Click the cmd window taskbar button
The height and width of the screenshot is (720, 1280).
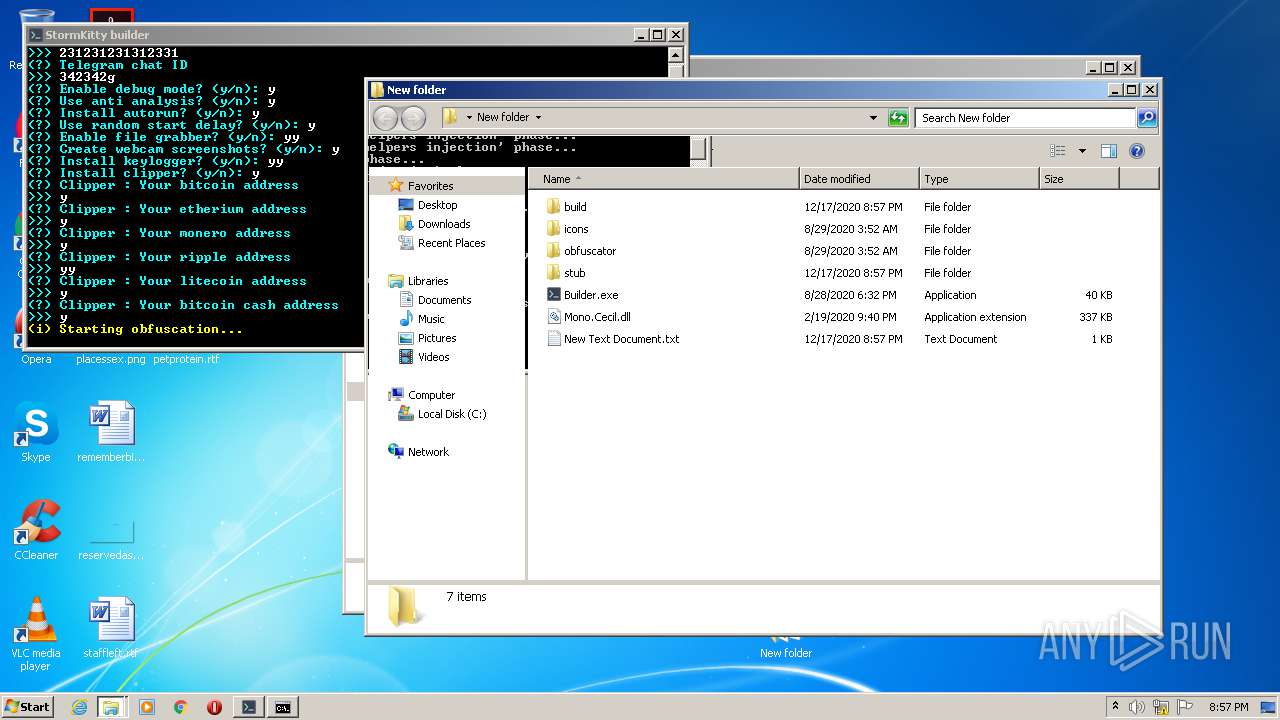click(283, 707)
